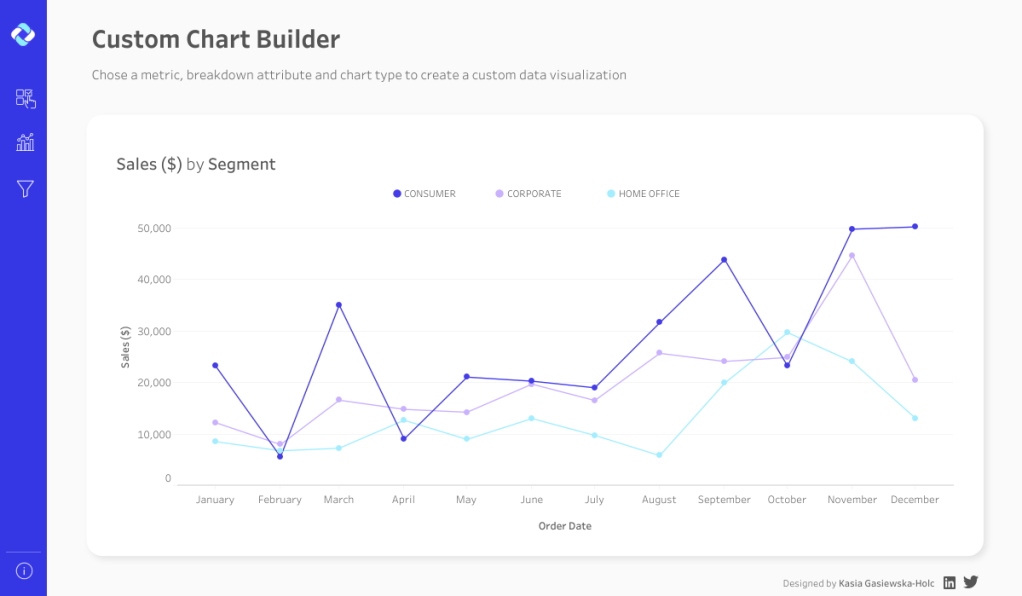Click the Order Date axis title
The height and width of the screenshot is (596, 1022).
[565, 526]
